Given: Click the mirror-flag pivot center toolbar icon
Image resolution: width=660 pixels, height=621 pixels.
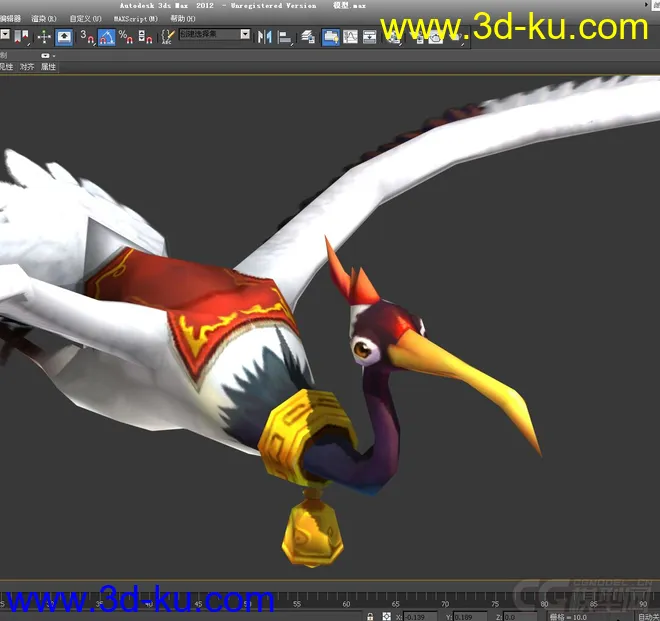Looking at the screenshot, I should (21, 37).
